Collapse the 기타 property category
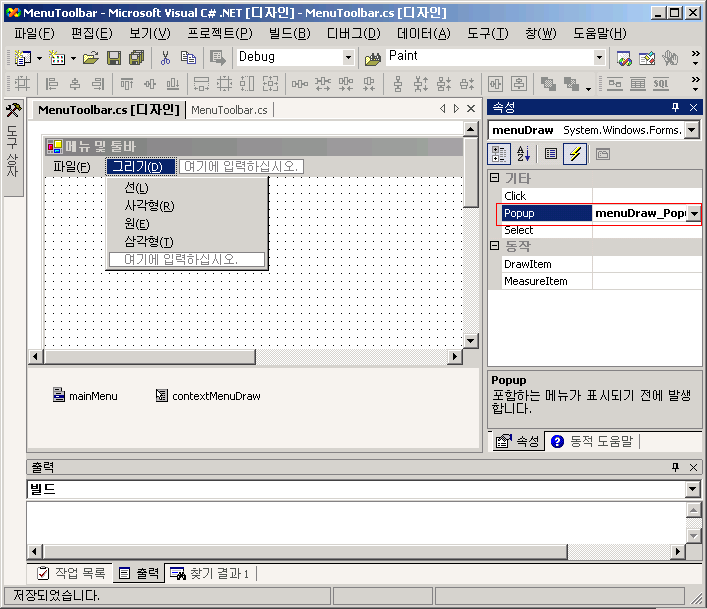 pos(494,178)
